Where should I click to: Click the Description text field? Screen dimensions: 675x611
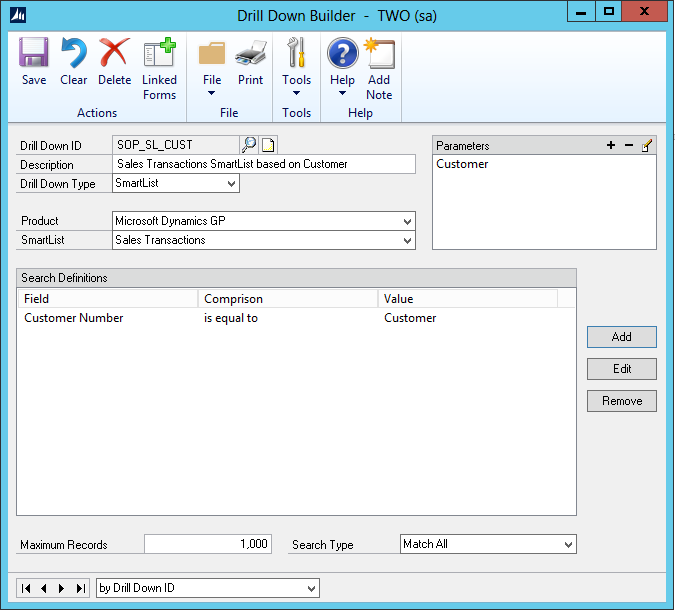(x=264, y=164)
